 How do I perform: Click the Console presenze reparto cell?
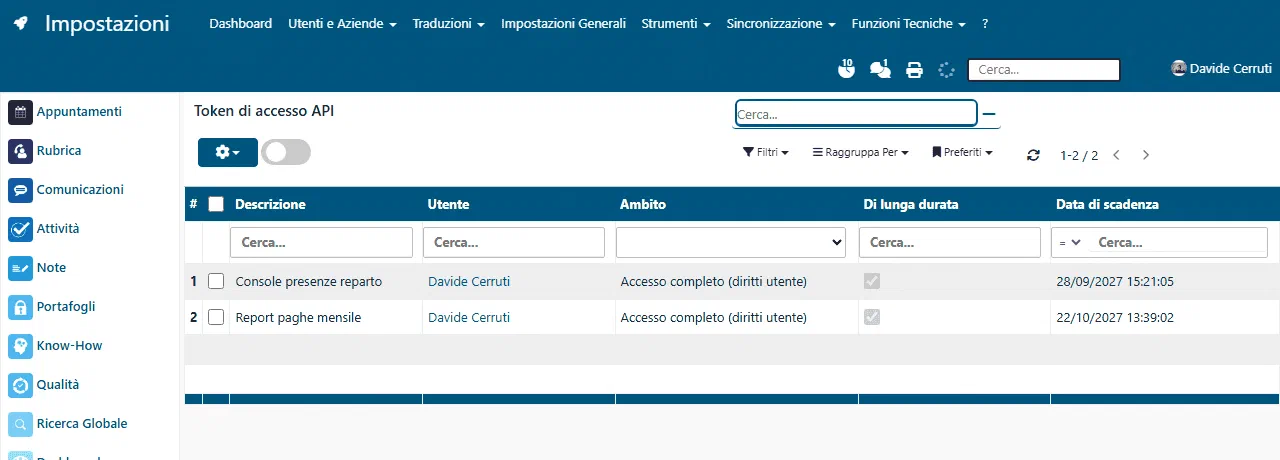point(326,282)
